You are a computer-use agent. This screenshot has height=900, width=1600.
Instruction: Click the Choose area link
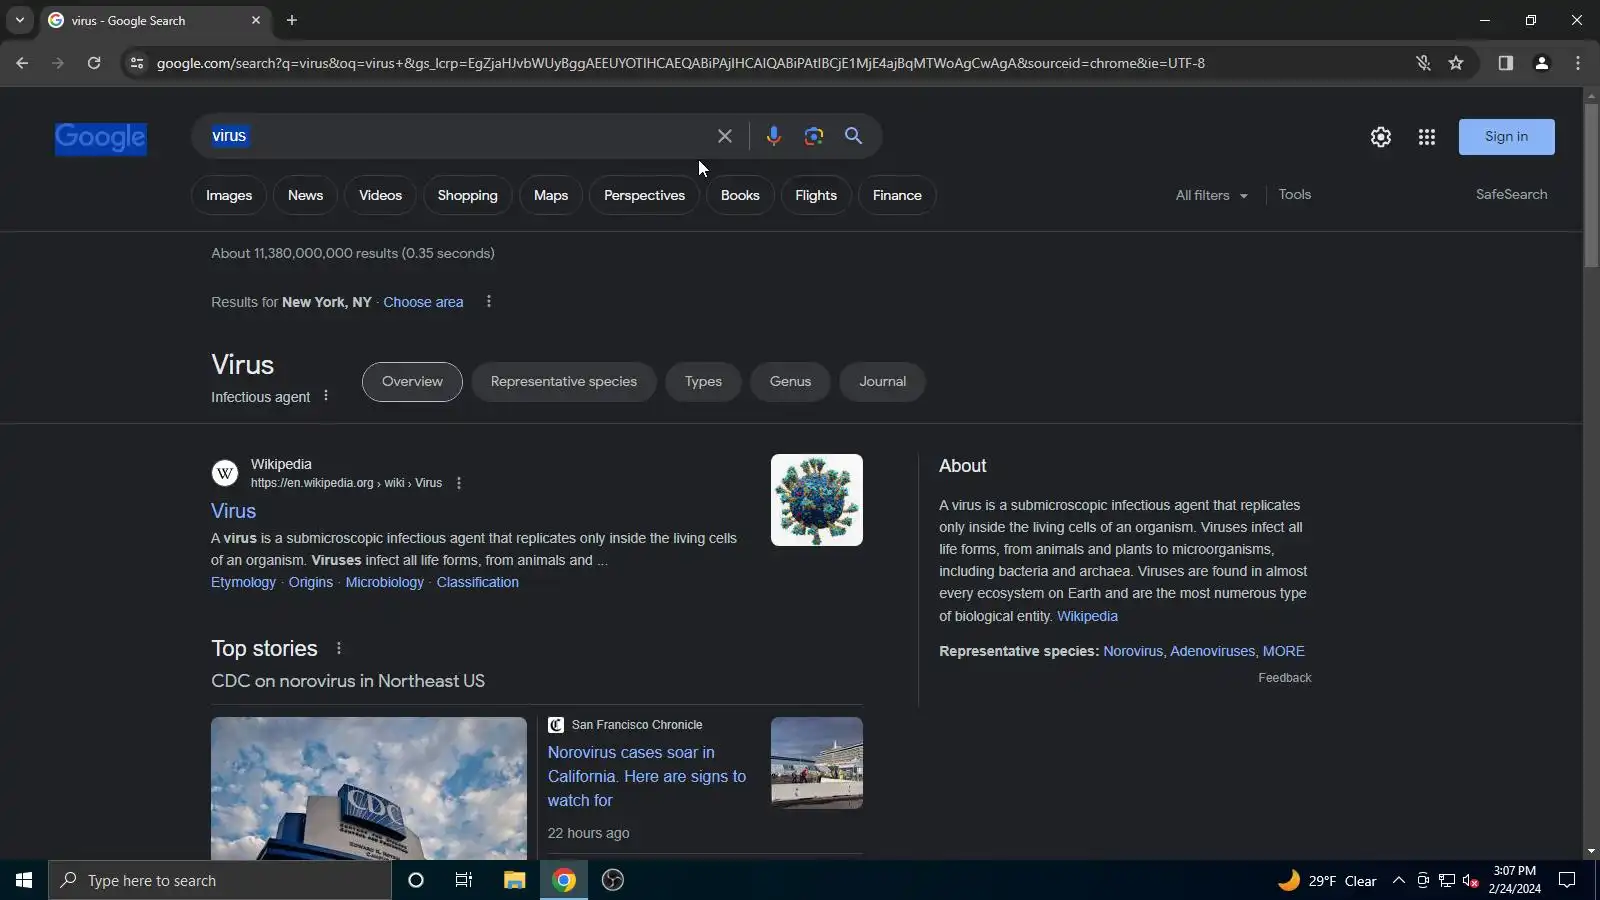(x=423, y=302)
